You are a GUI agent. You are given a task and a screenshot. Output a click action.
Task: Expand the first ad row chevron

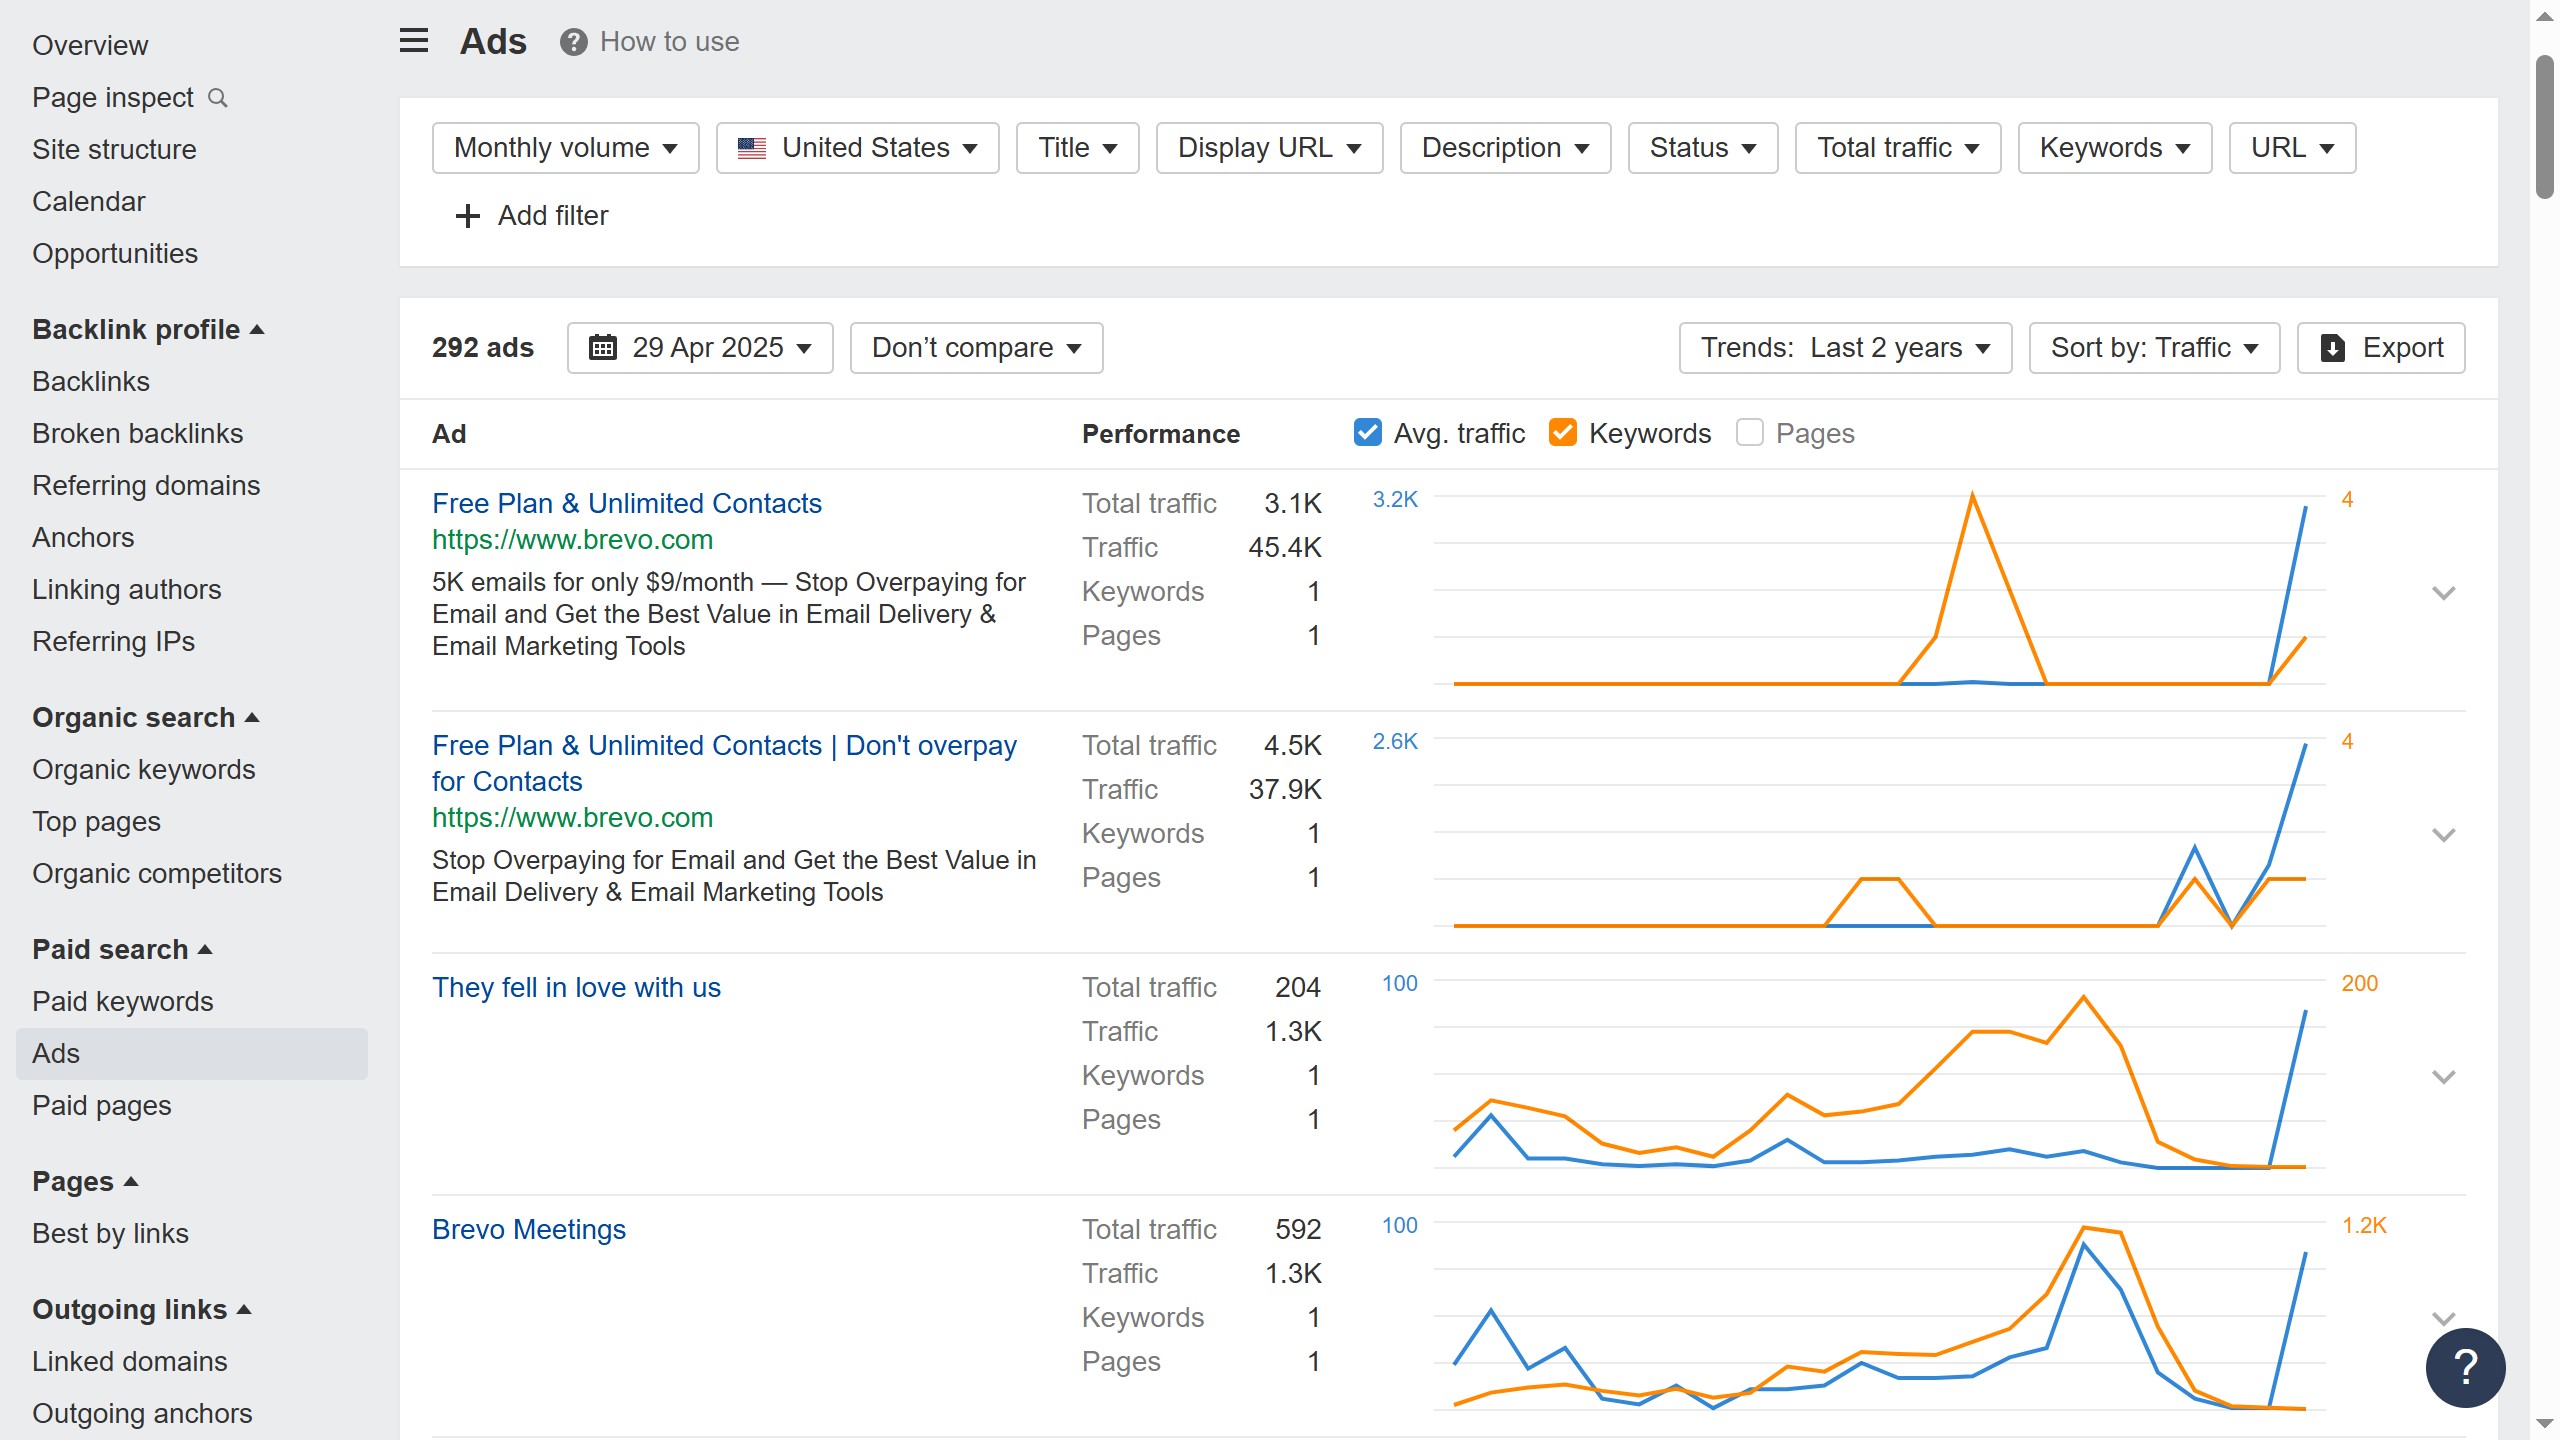[x=2443, y=593]
